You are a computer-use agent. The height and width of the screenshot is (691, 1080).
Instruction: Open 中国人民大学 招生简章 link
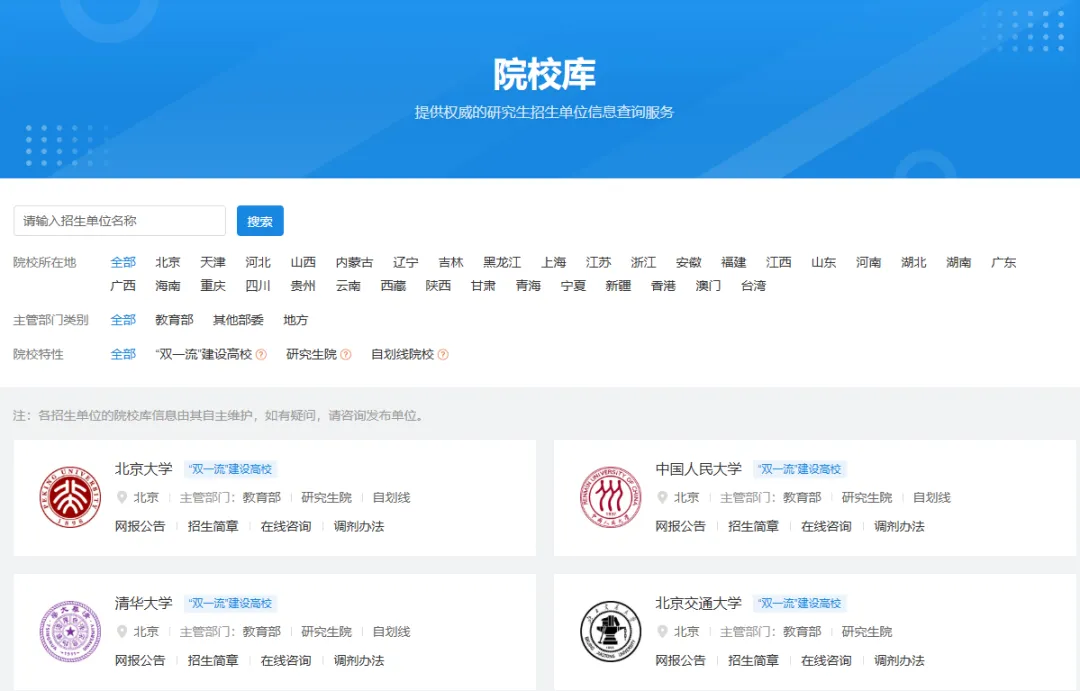pyautogui.click(x=753, y=526)
